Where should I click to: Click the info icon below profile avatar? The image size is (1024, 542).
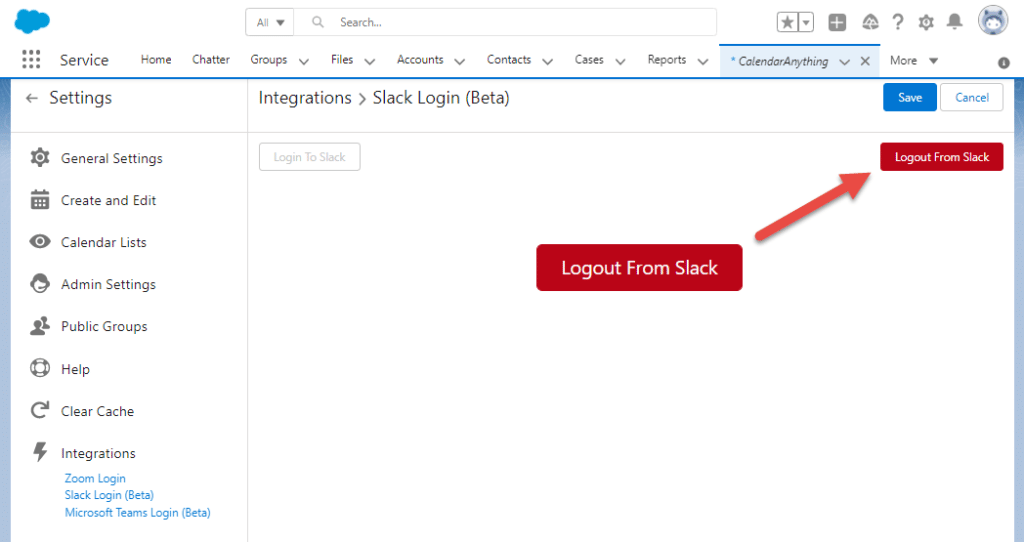pos(1003,63)
